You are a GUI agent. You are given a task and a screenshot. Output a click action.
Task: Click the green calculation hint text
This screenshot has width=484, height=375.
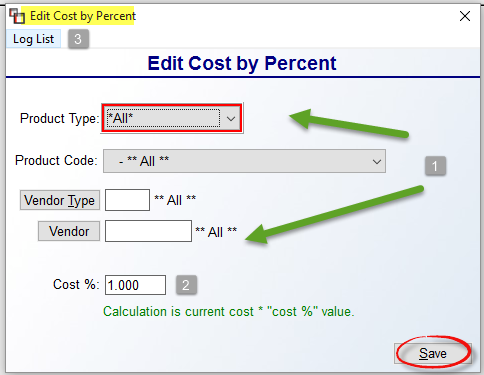pos(229,312)
